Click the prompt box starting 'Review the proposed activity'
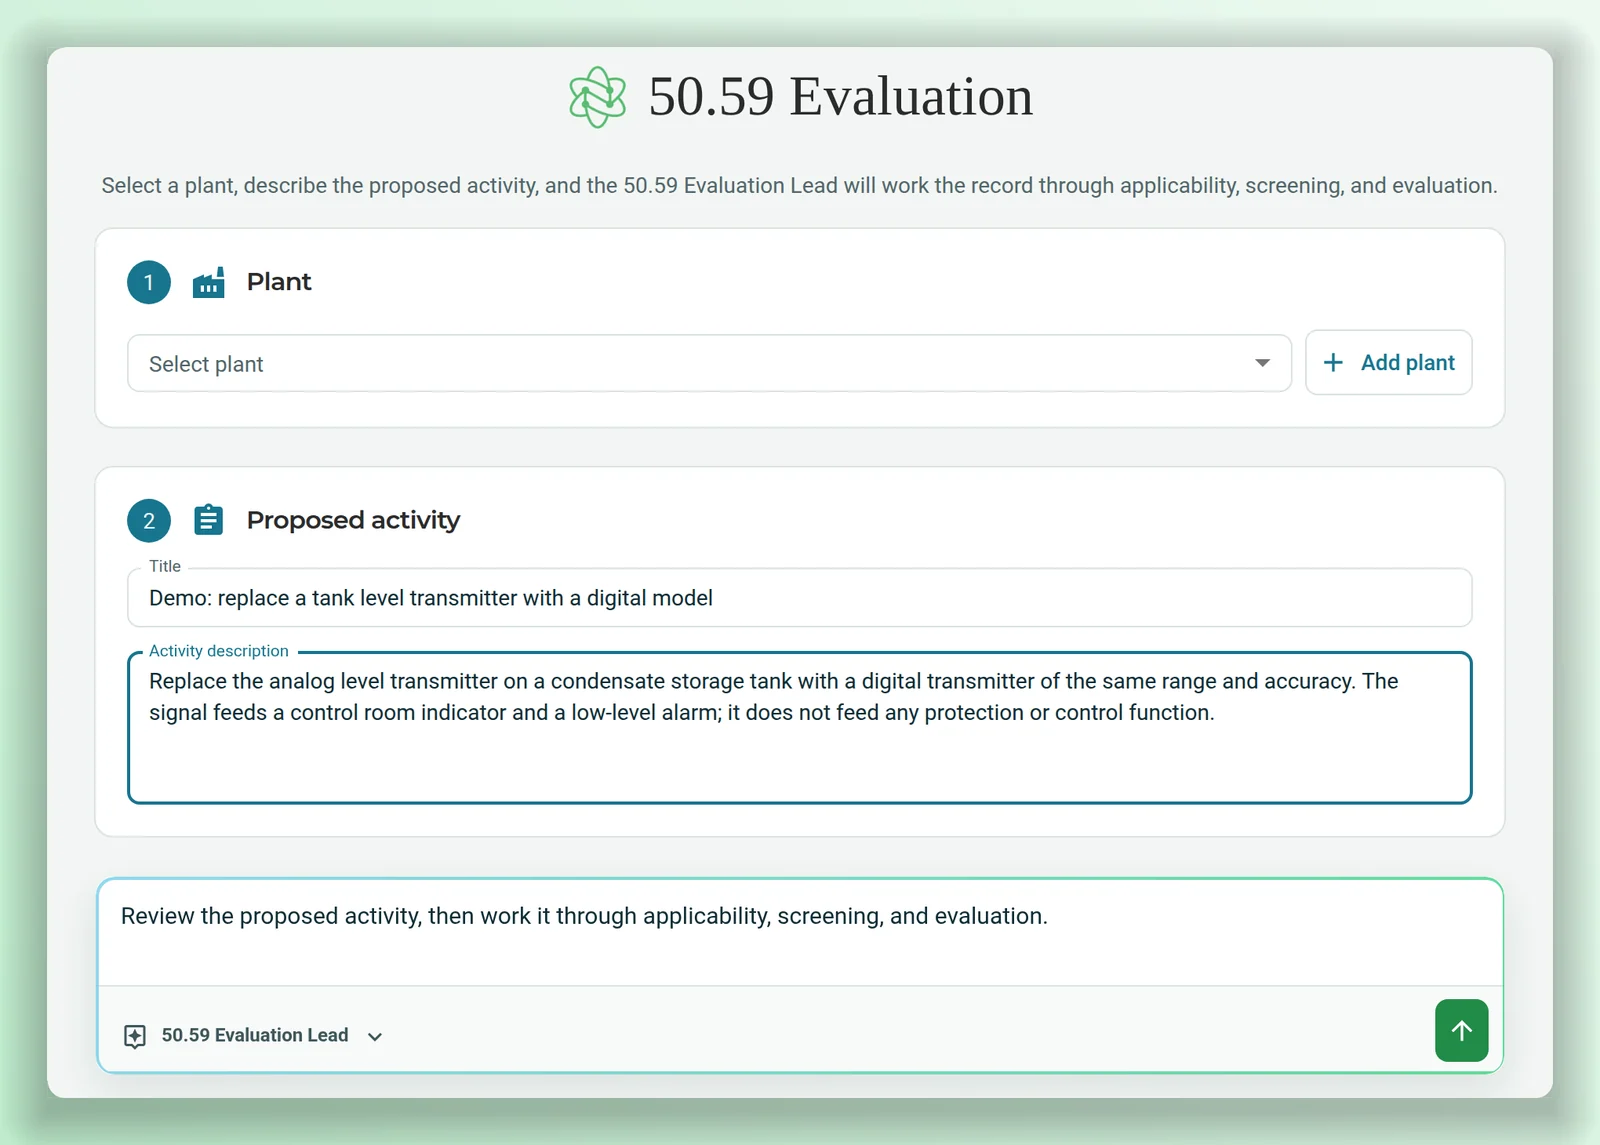1600x1145 pixels. [799, 932]
